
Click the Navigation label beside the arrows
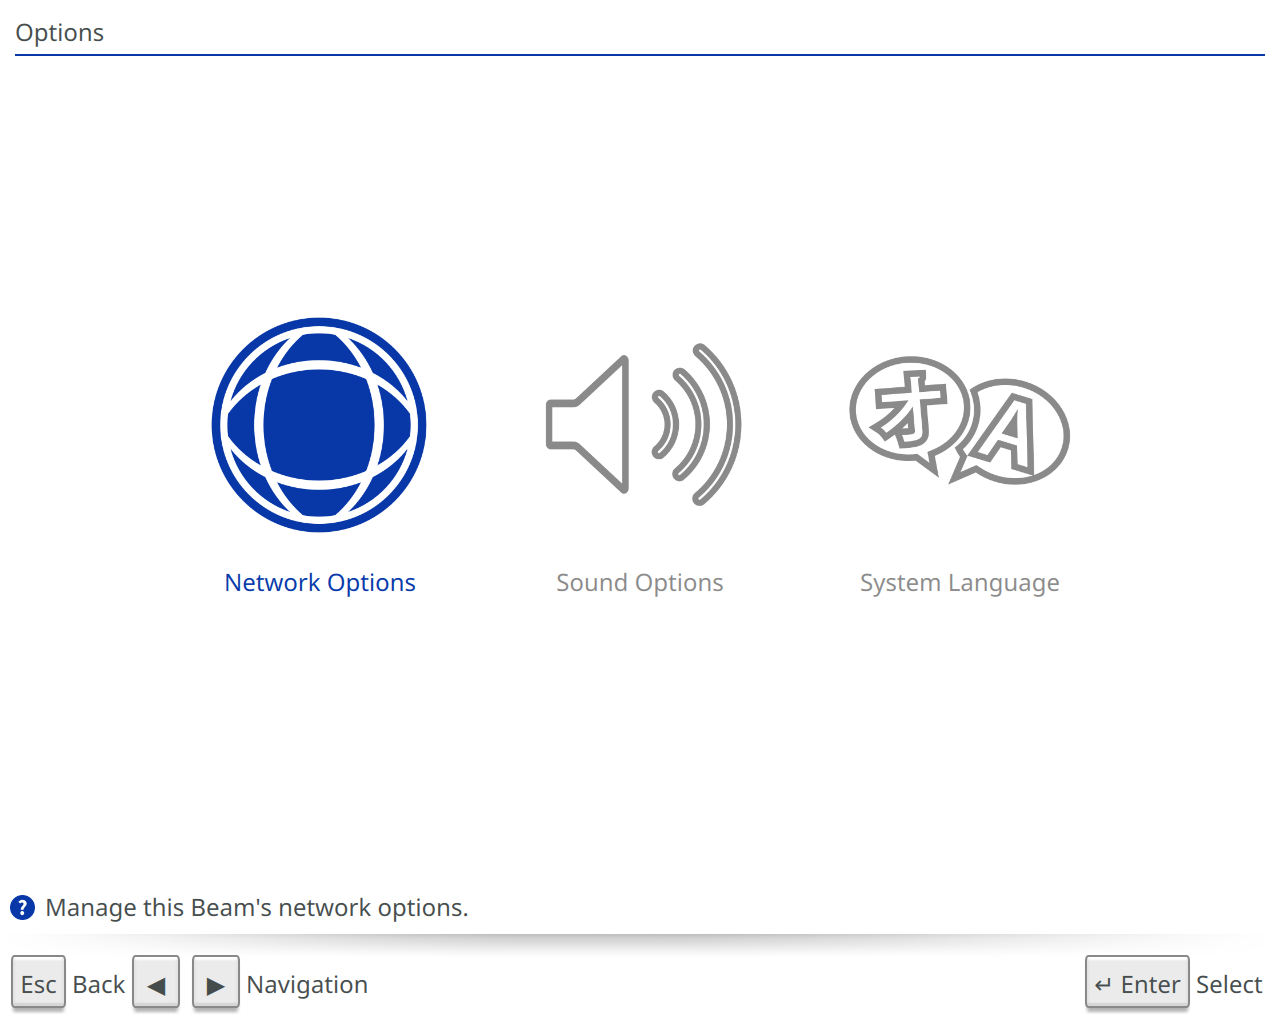[307, 985]
